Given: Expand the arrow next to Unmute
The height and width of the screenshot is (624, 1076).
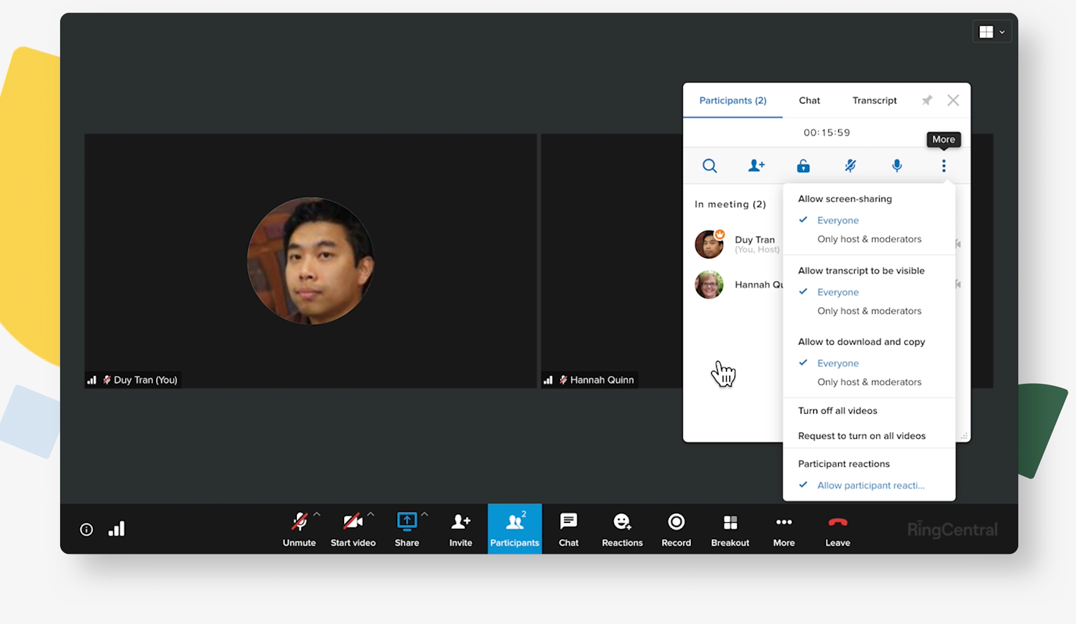Looking at the screenshot, I should (317, 515).
